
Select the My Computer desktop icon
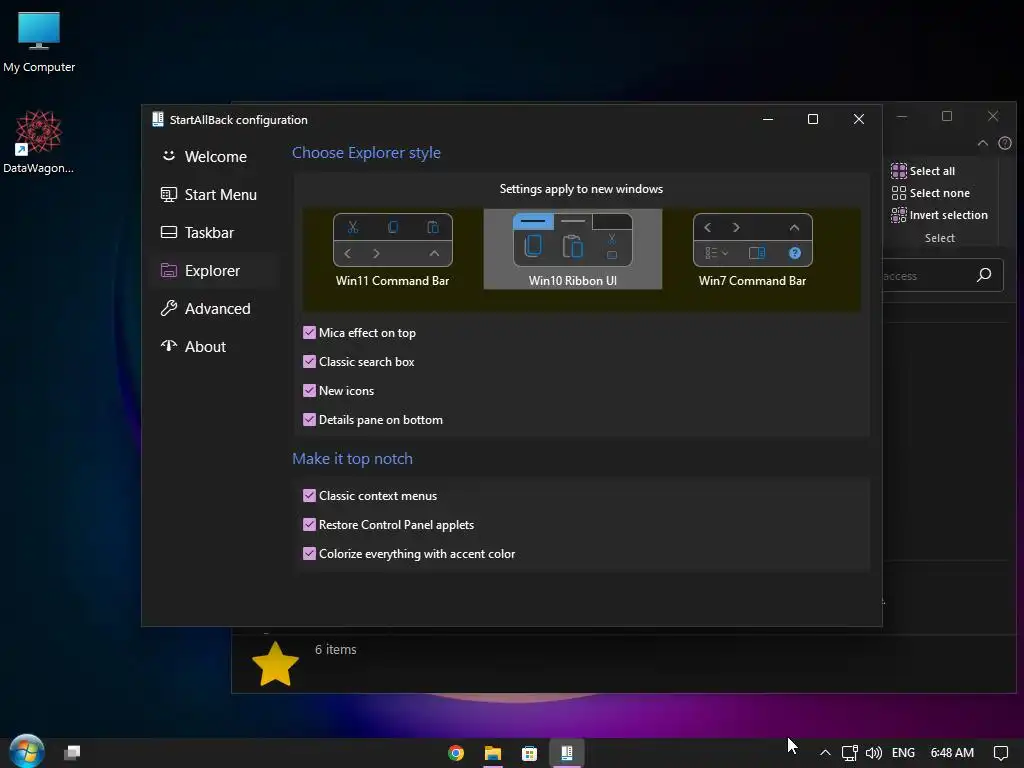coord(39,42)
